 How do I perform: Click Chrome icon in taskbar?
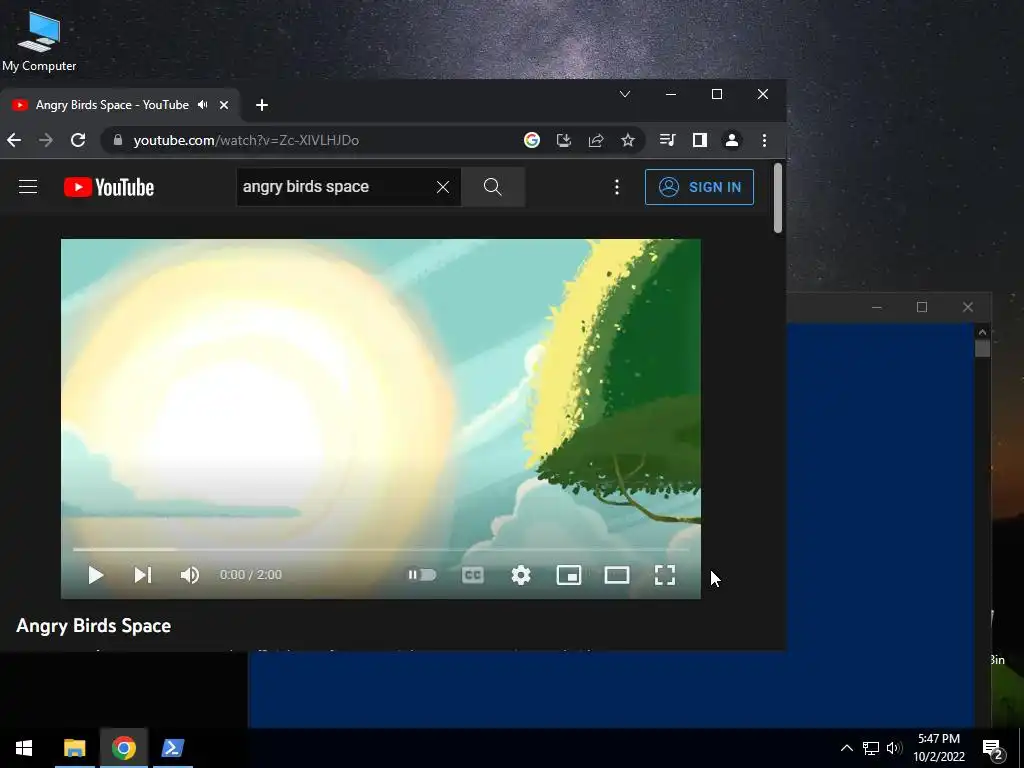tap(123, 748)
